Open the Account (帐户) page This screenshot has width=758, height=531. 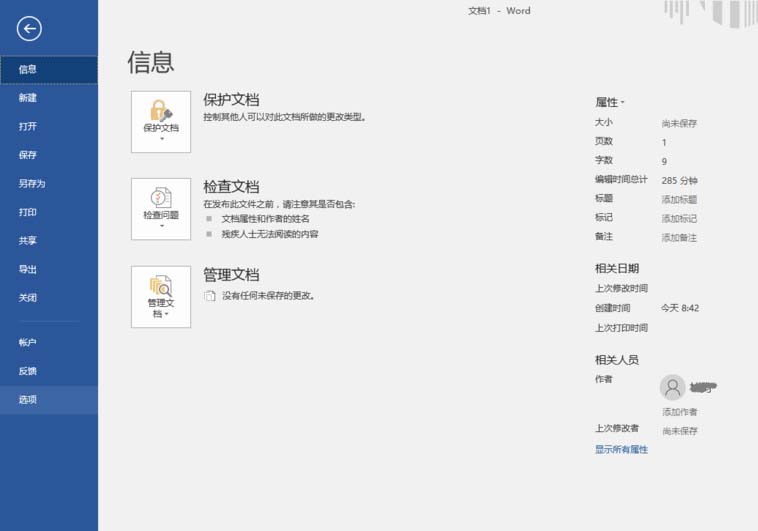28,342
